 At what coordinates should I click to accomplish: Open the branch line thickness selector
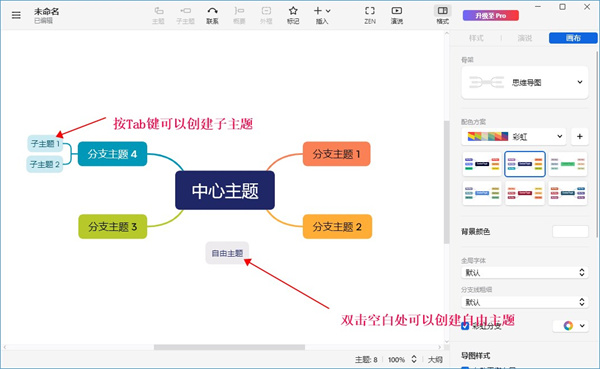(x=525, y=302)
